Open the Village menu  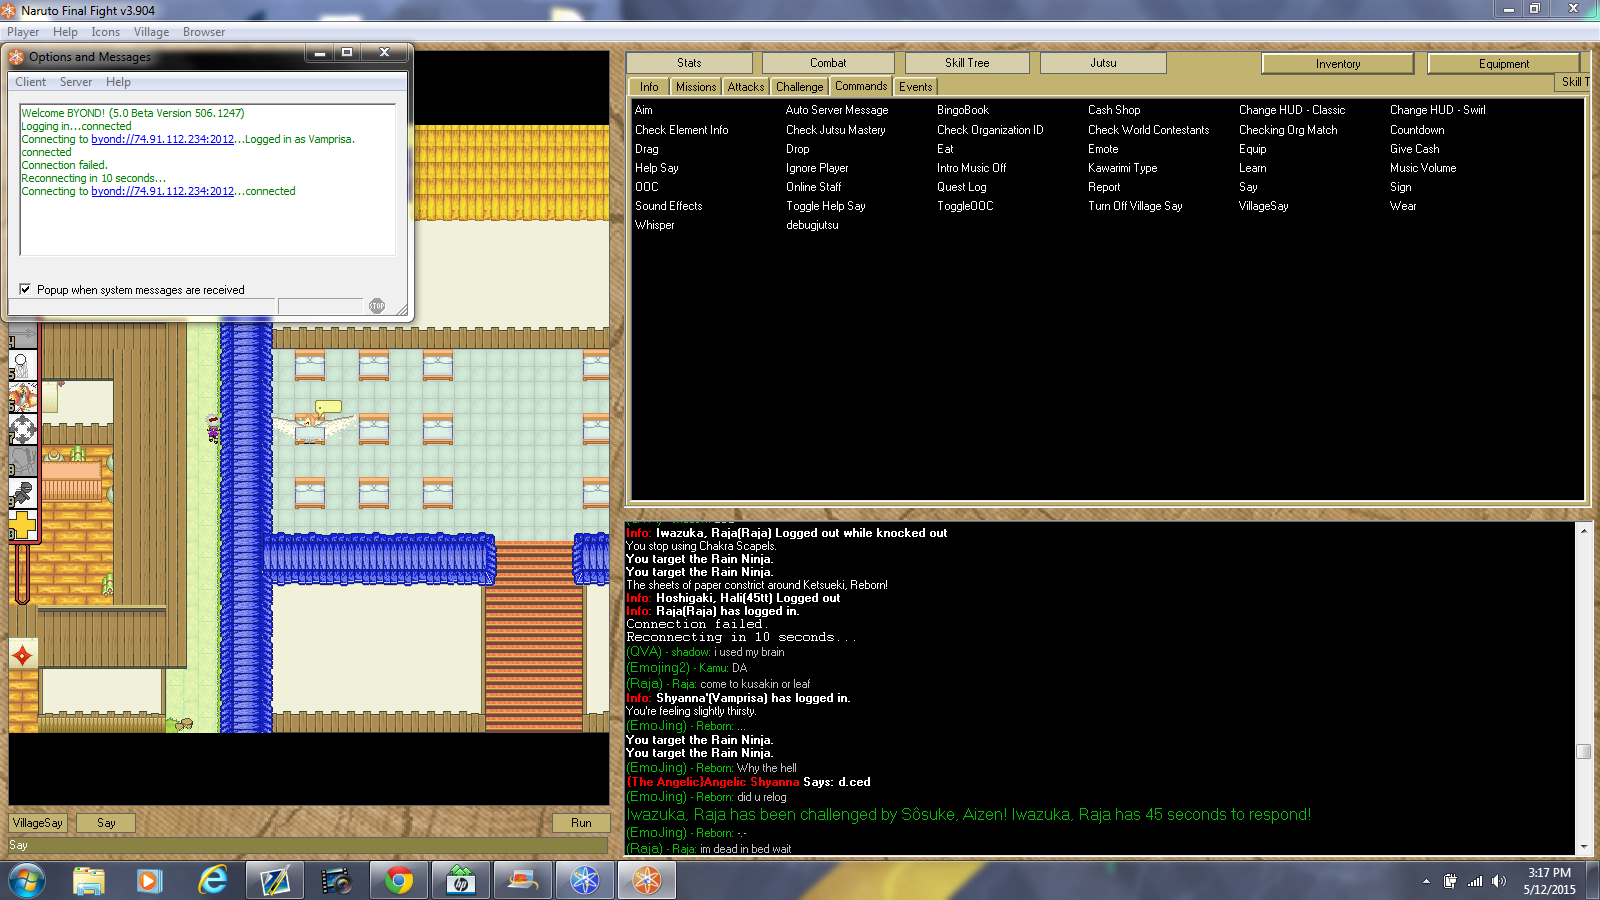(x=151, y=32)
